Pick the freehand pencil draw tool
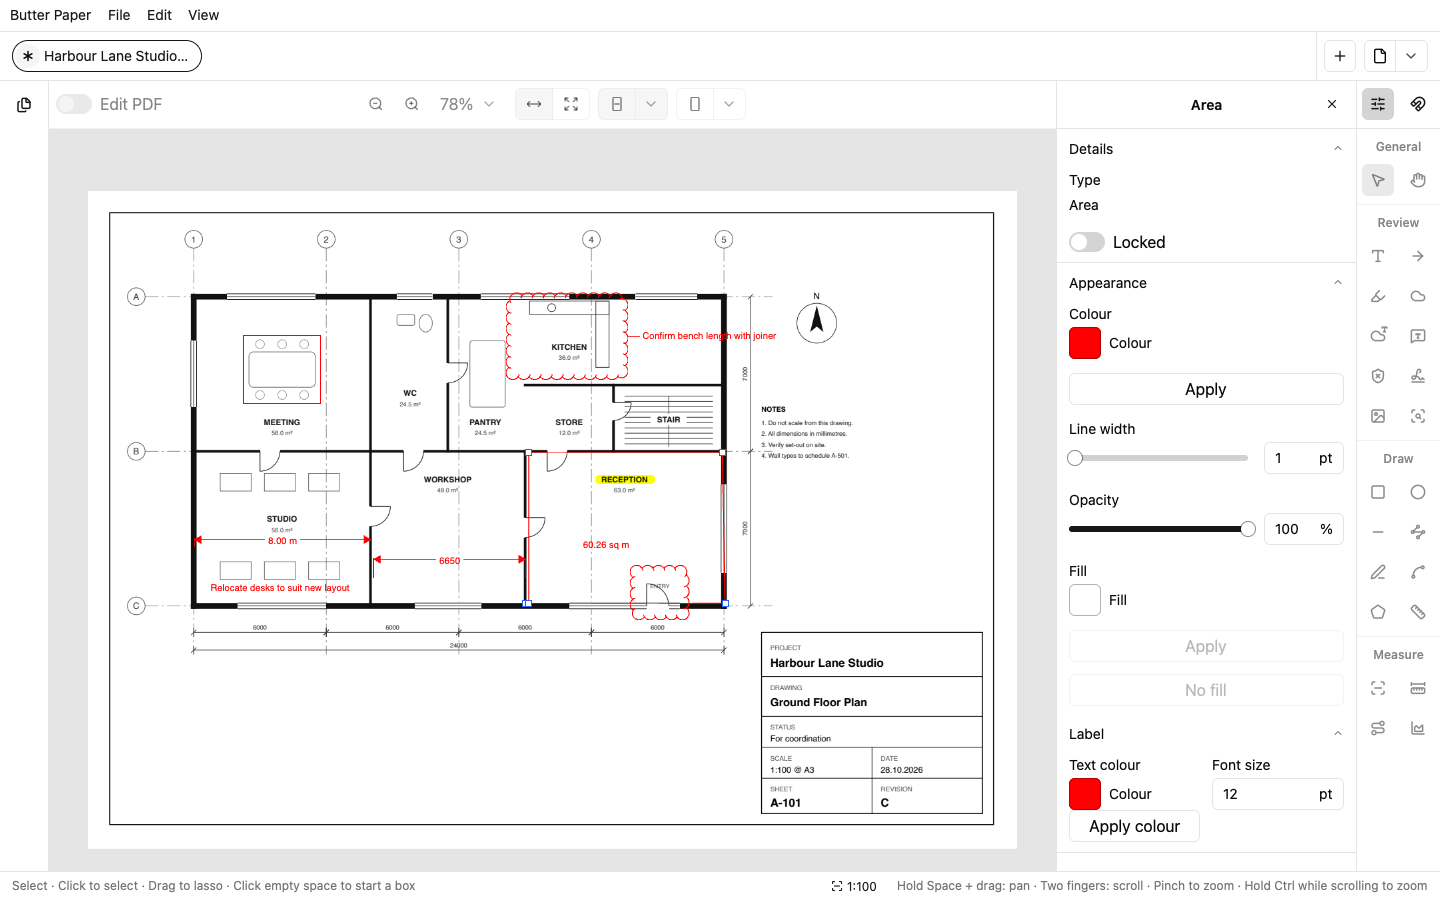This screenshot has height=900, width=1440. (1378, 572)
